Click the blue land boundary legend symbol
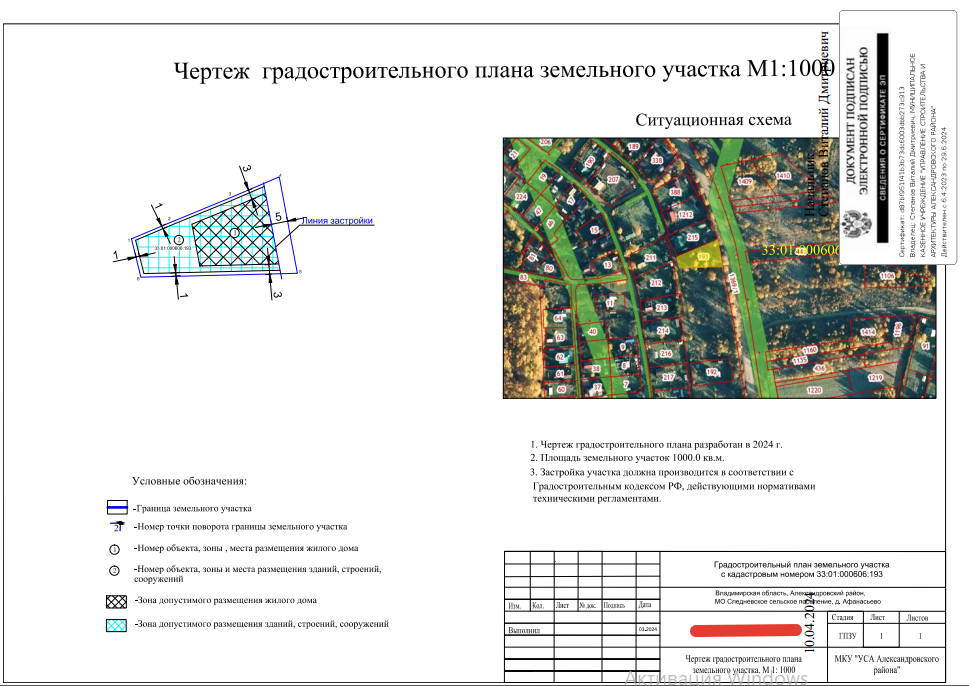 (x=117, y=508)
